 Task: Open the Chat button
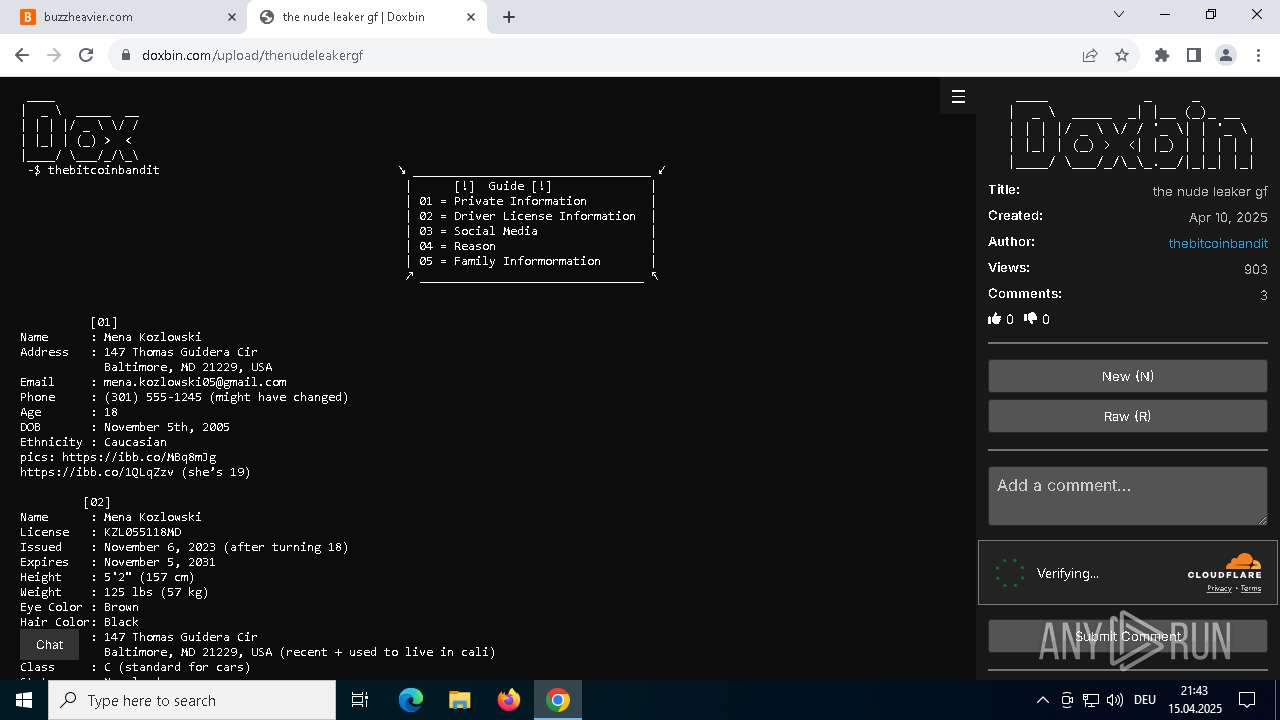point(50,645)
